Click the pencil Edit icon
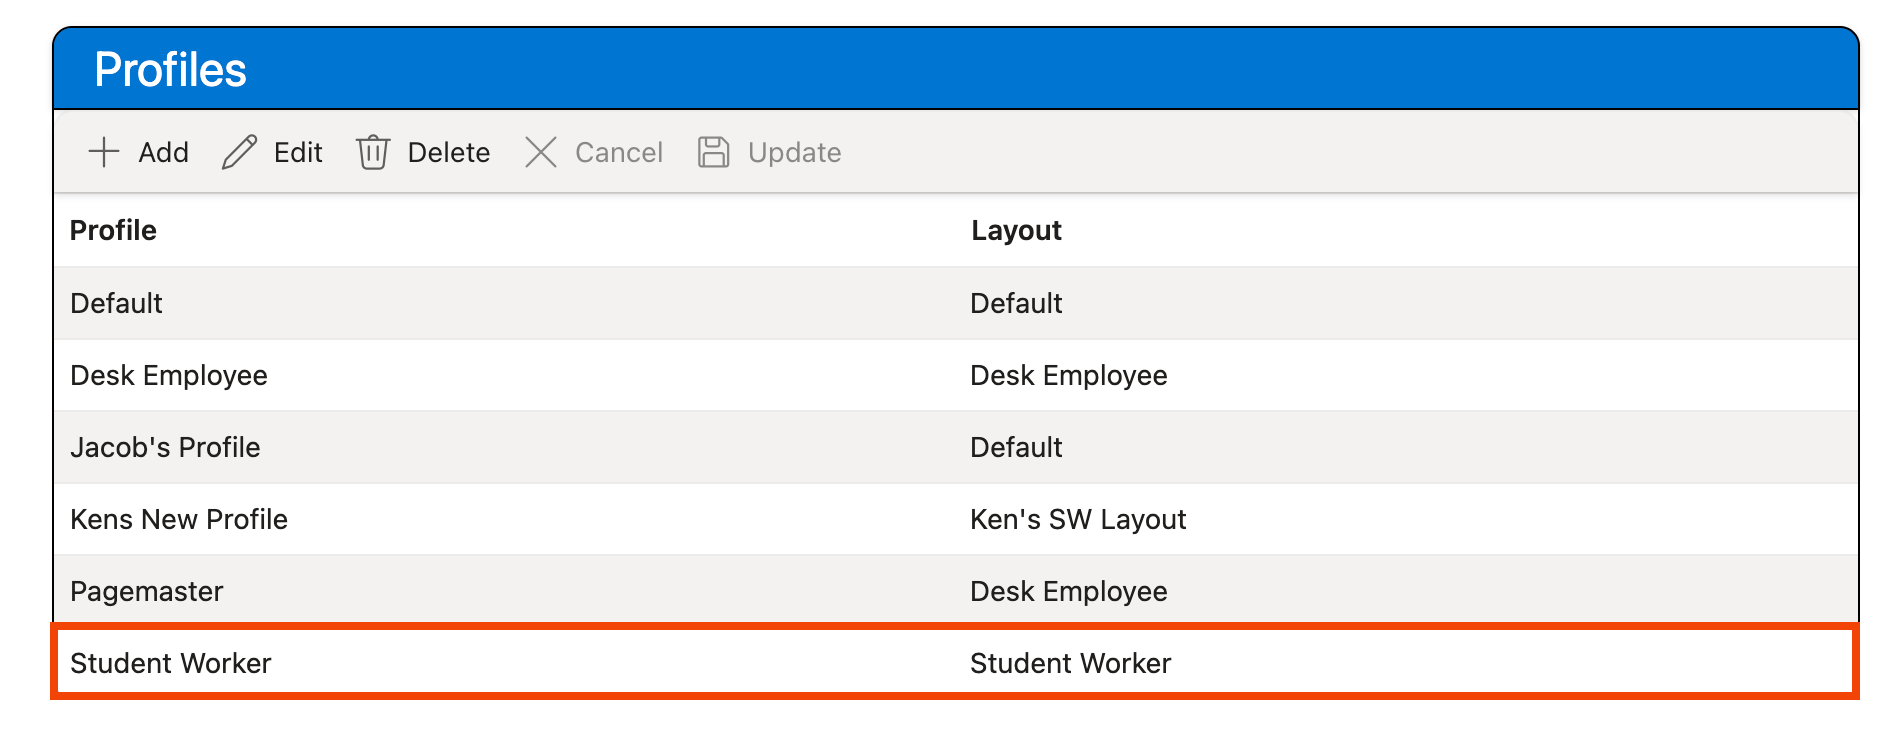 [x=239, y=152]
